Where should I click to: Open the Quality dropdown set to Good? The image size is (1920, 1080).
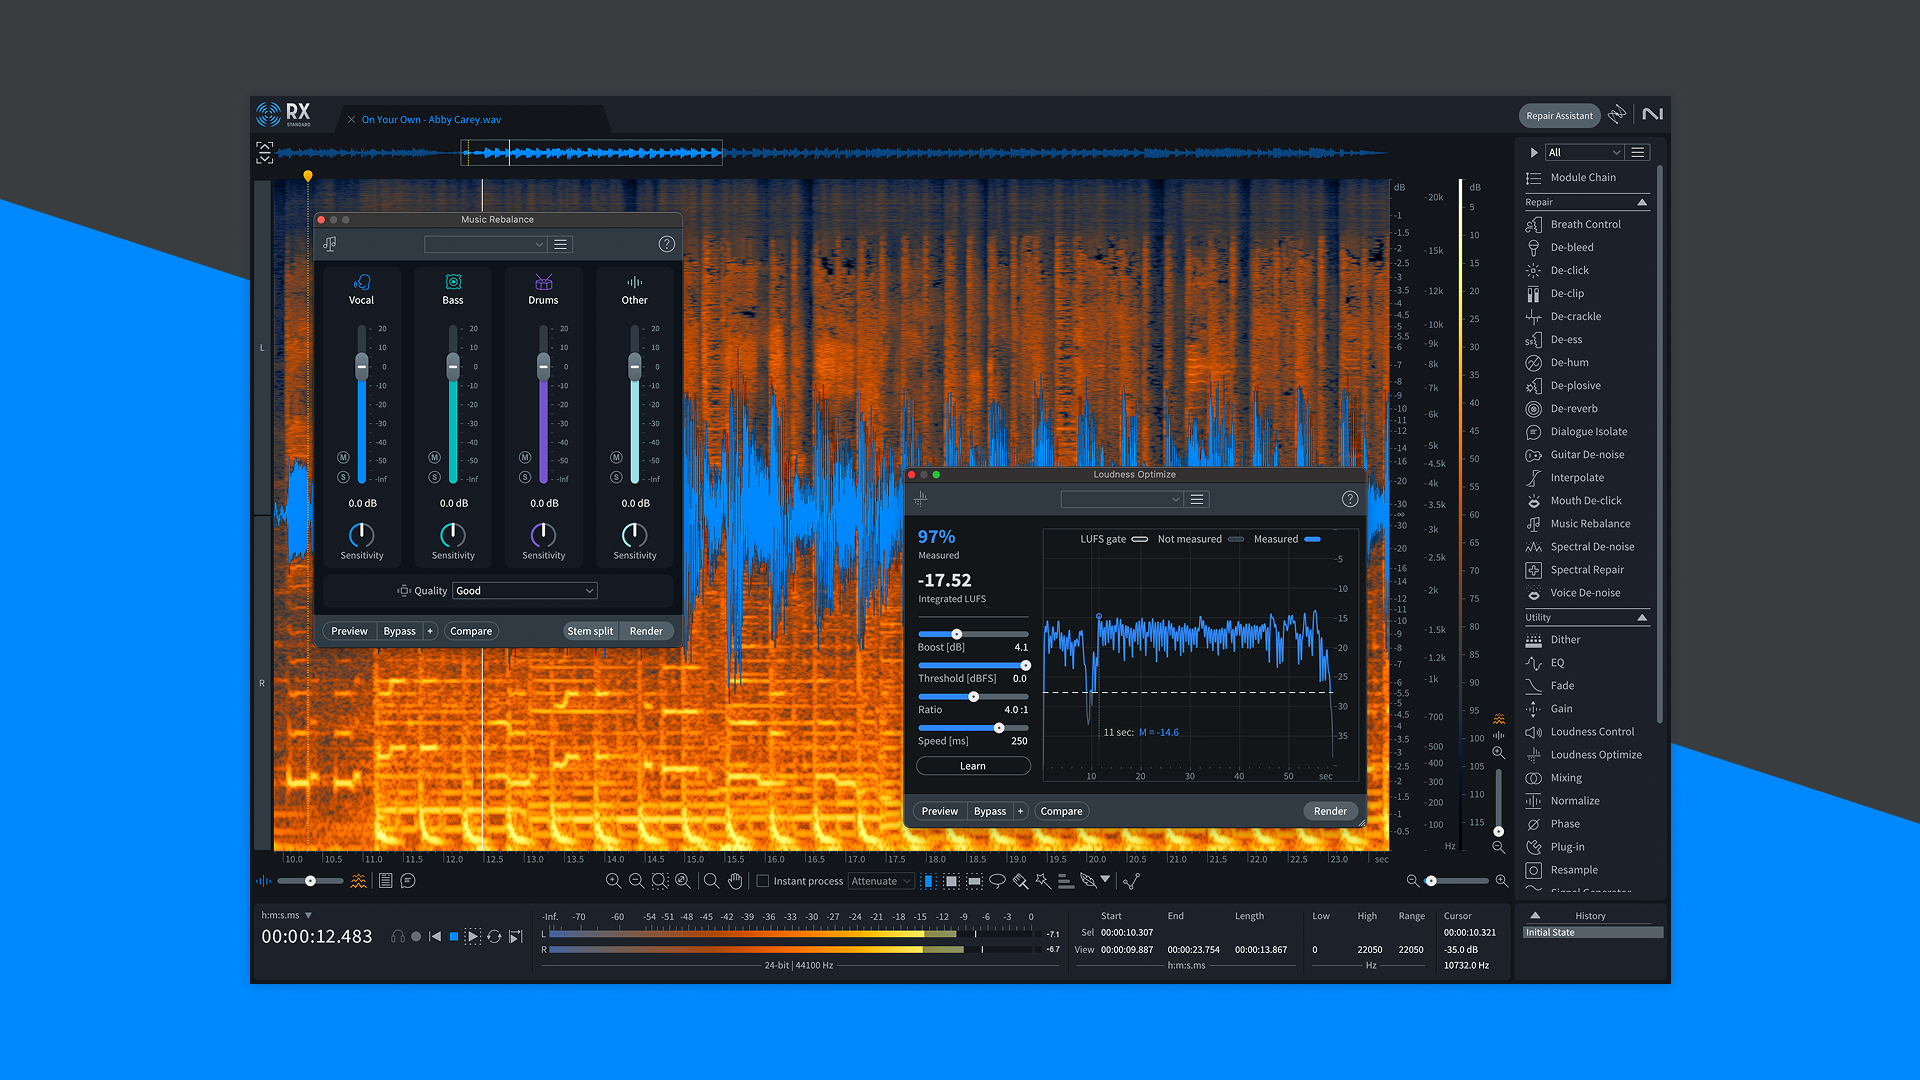pos(524,591)
